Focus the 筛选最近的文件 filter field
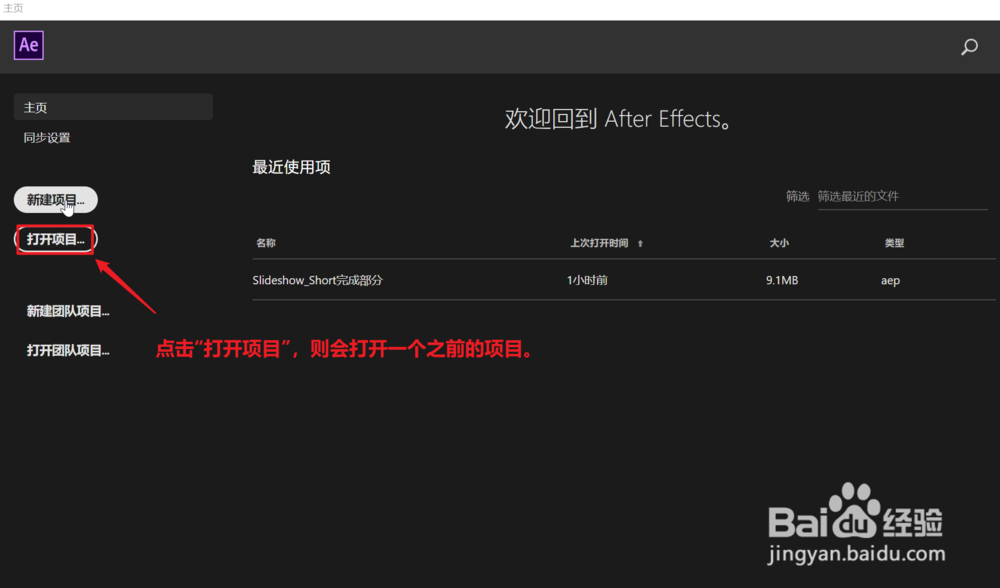This screenshot has height=588, width=1000. point(902,196)
